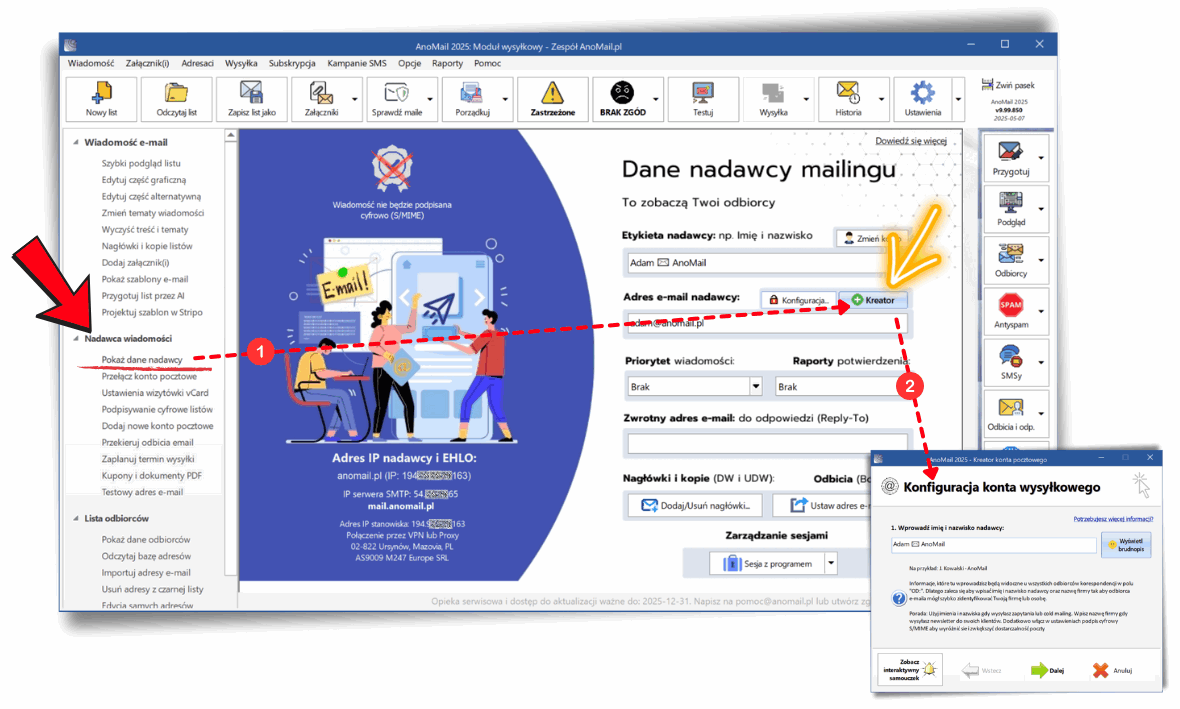The image size is (1180, 709).
Task: Open Odbicia i odp. in right panel
Action: point(1010,414)
